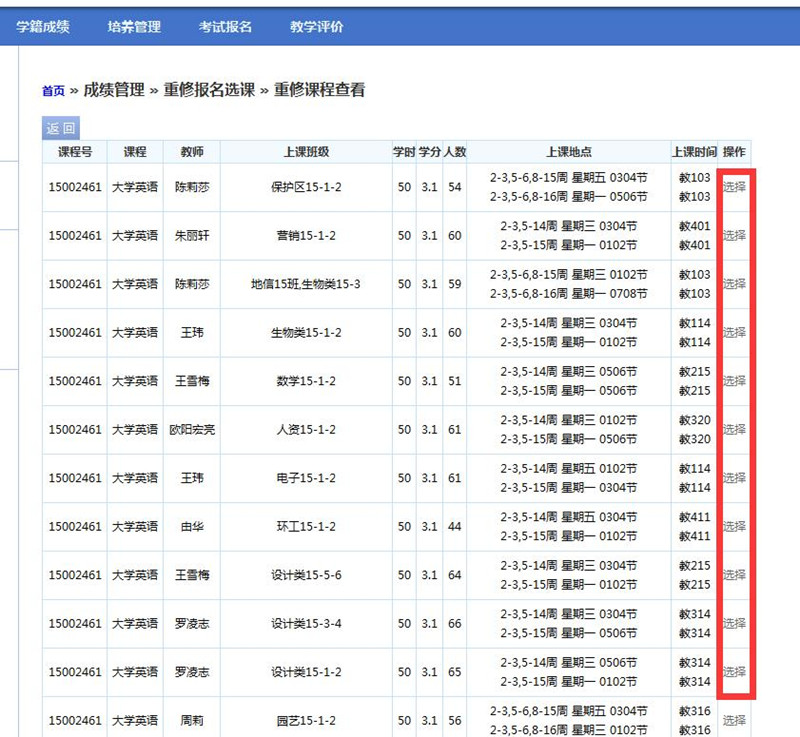Click 选择 for class 营销15-1-2
The image size is (800, 737).
pyautogui.click(x=734, y=236)
